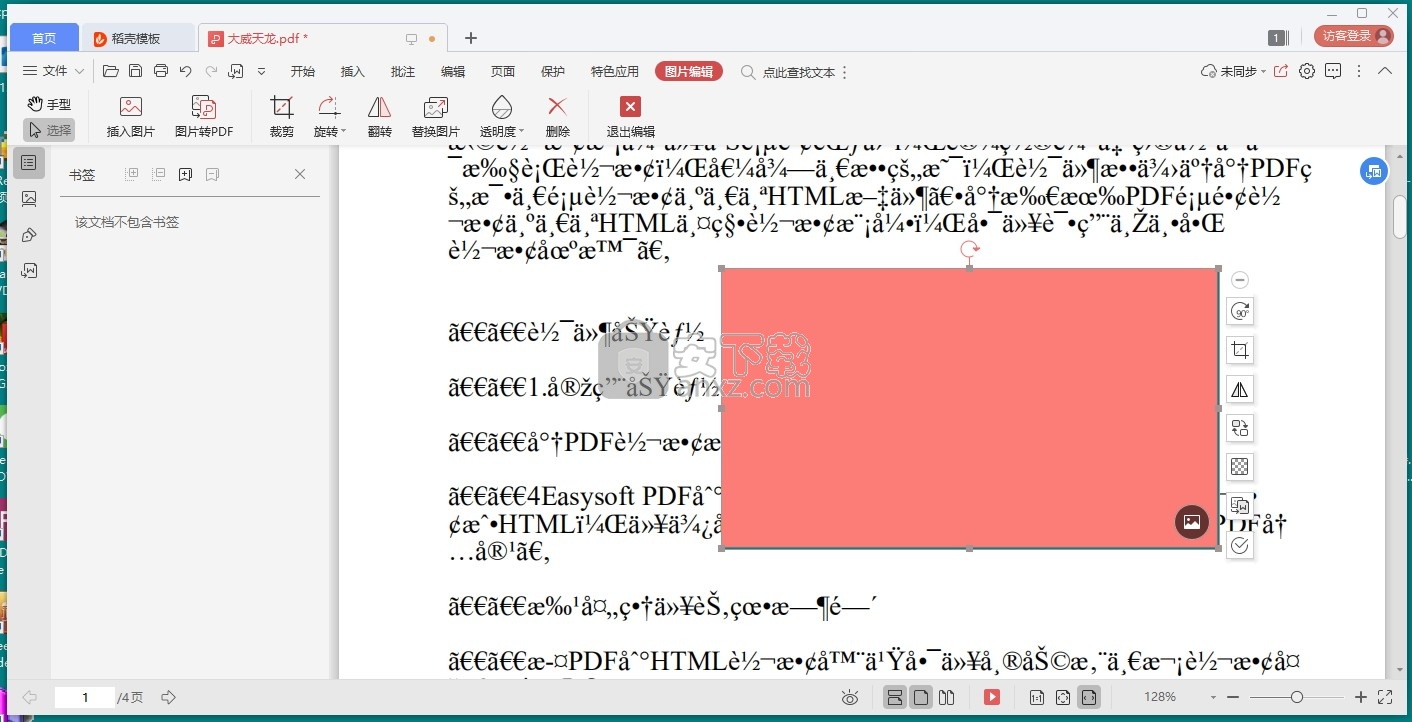Image resolution: width=1412 pixels, height=722 pixels.
Task: Collapse the ribbon with the chevron
Action: [1385, 71]
